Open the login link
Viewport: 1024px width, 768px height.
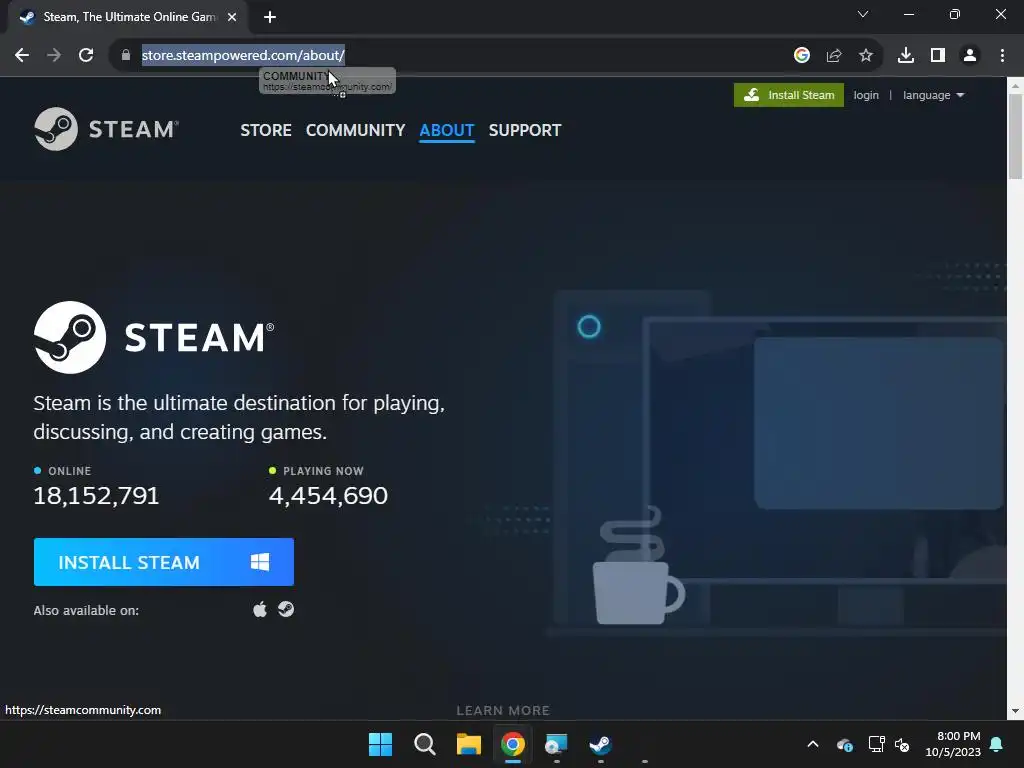coord(866,95)
